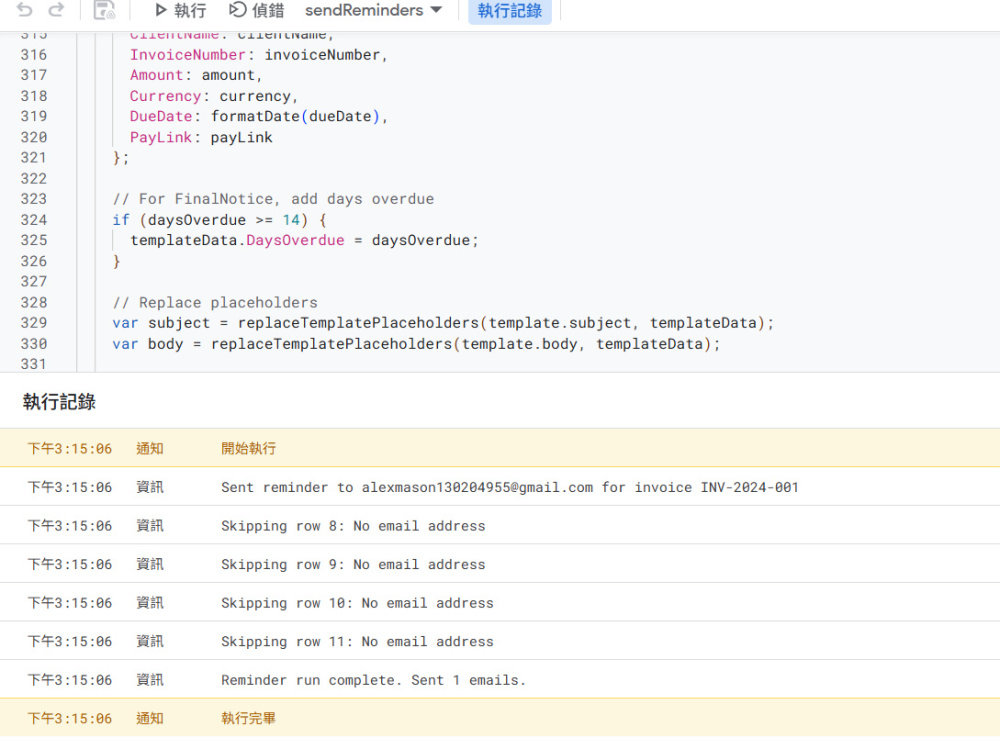Click line number 329 in the gutter
This screenshot has height=749, width=1000.
(x=34, y=323)
